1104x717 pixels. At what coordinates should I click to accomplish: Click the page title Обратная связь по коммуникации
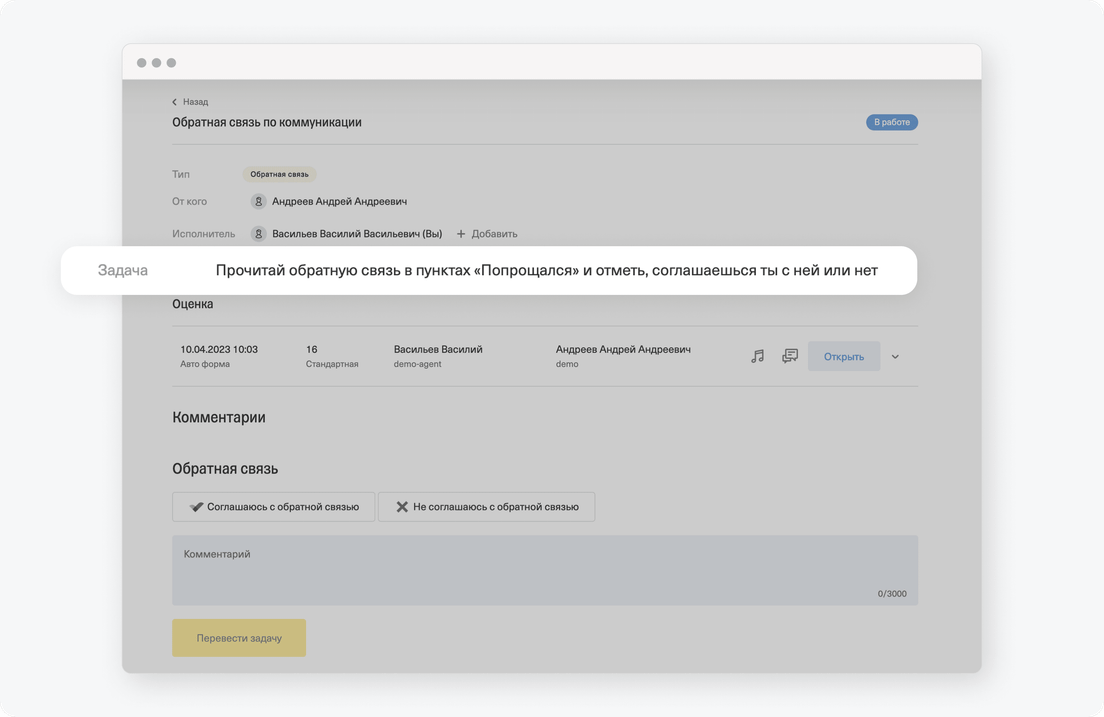click(267, 123)
